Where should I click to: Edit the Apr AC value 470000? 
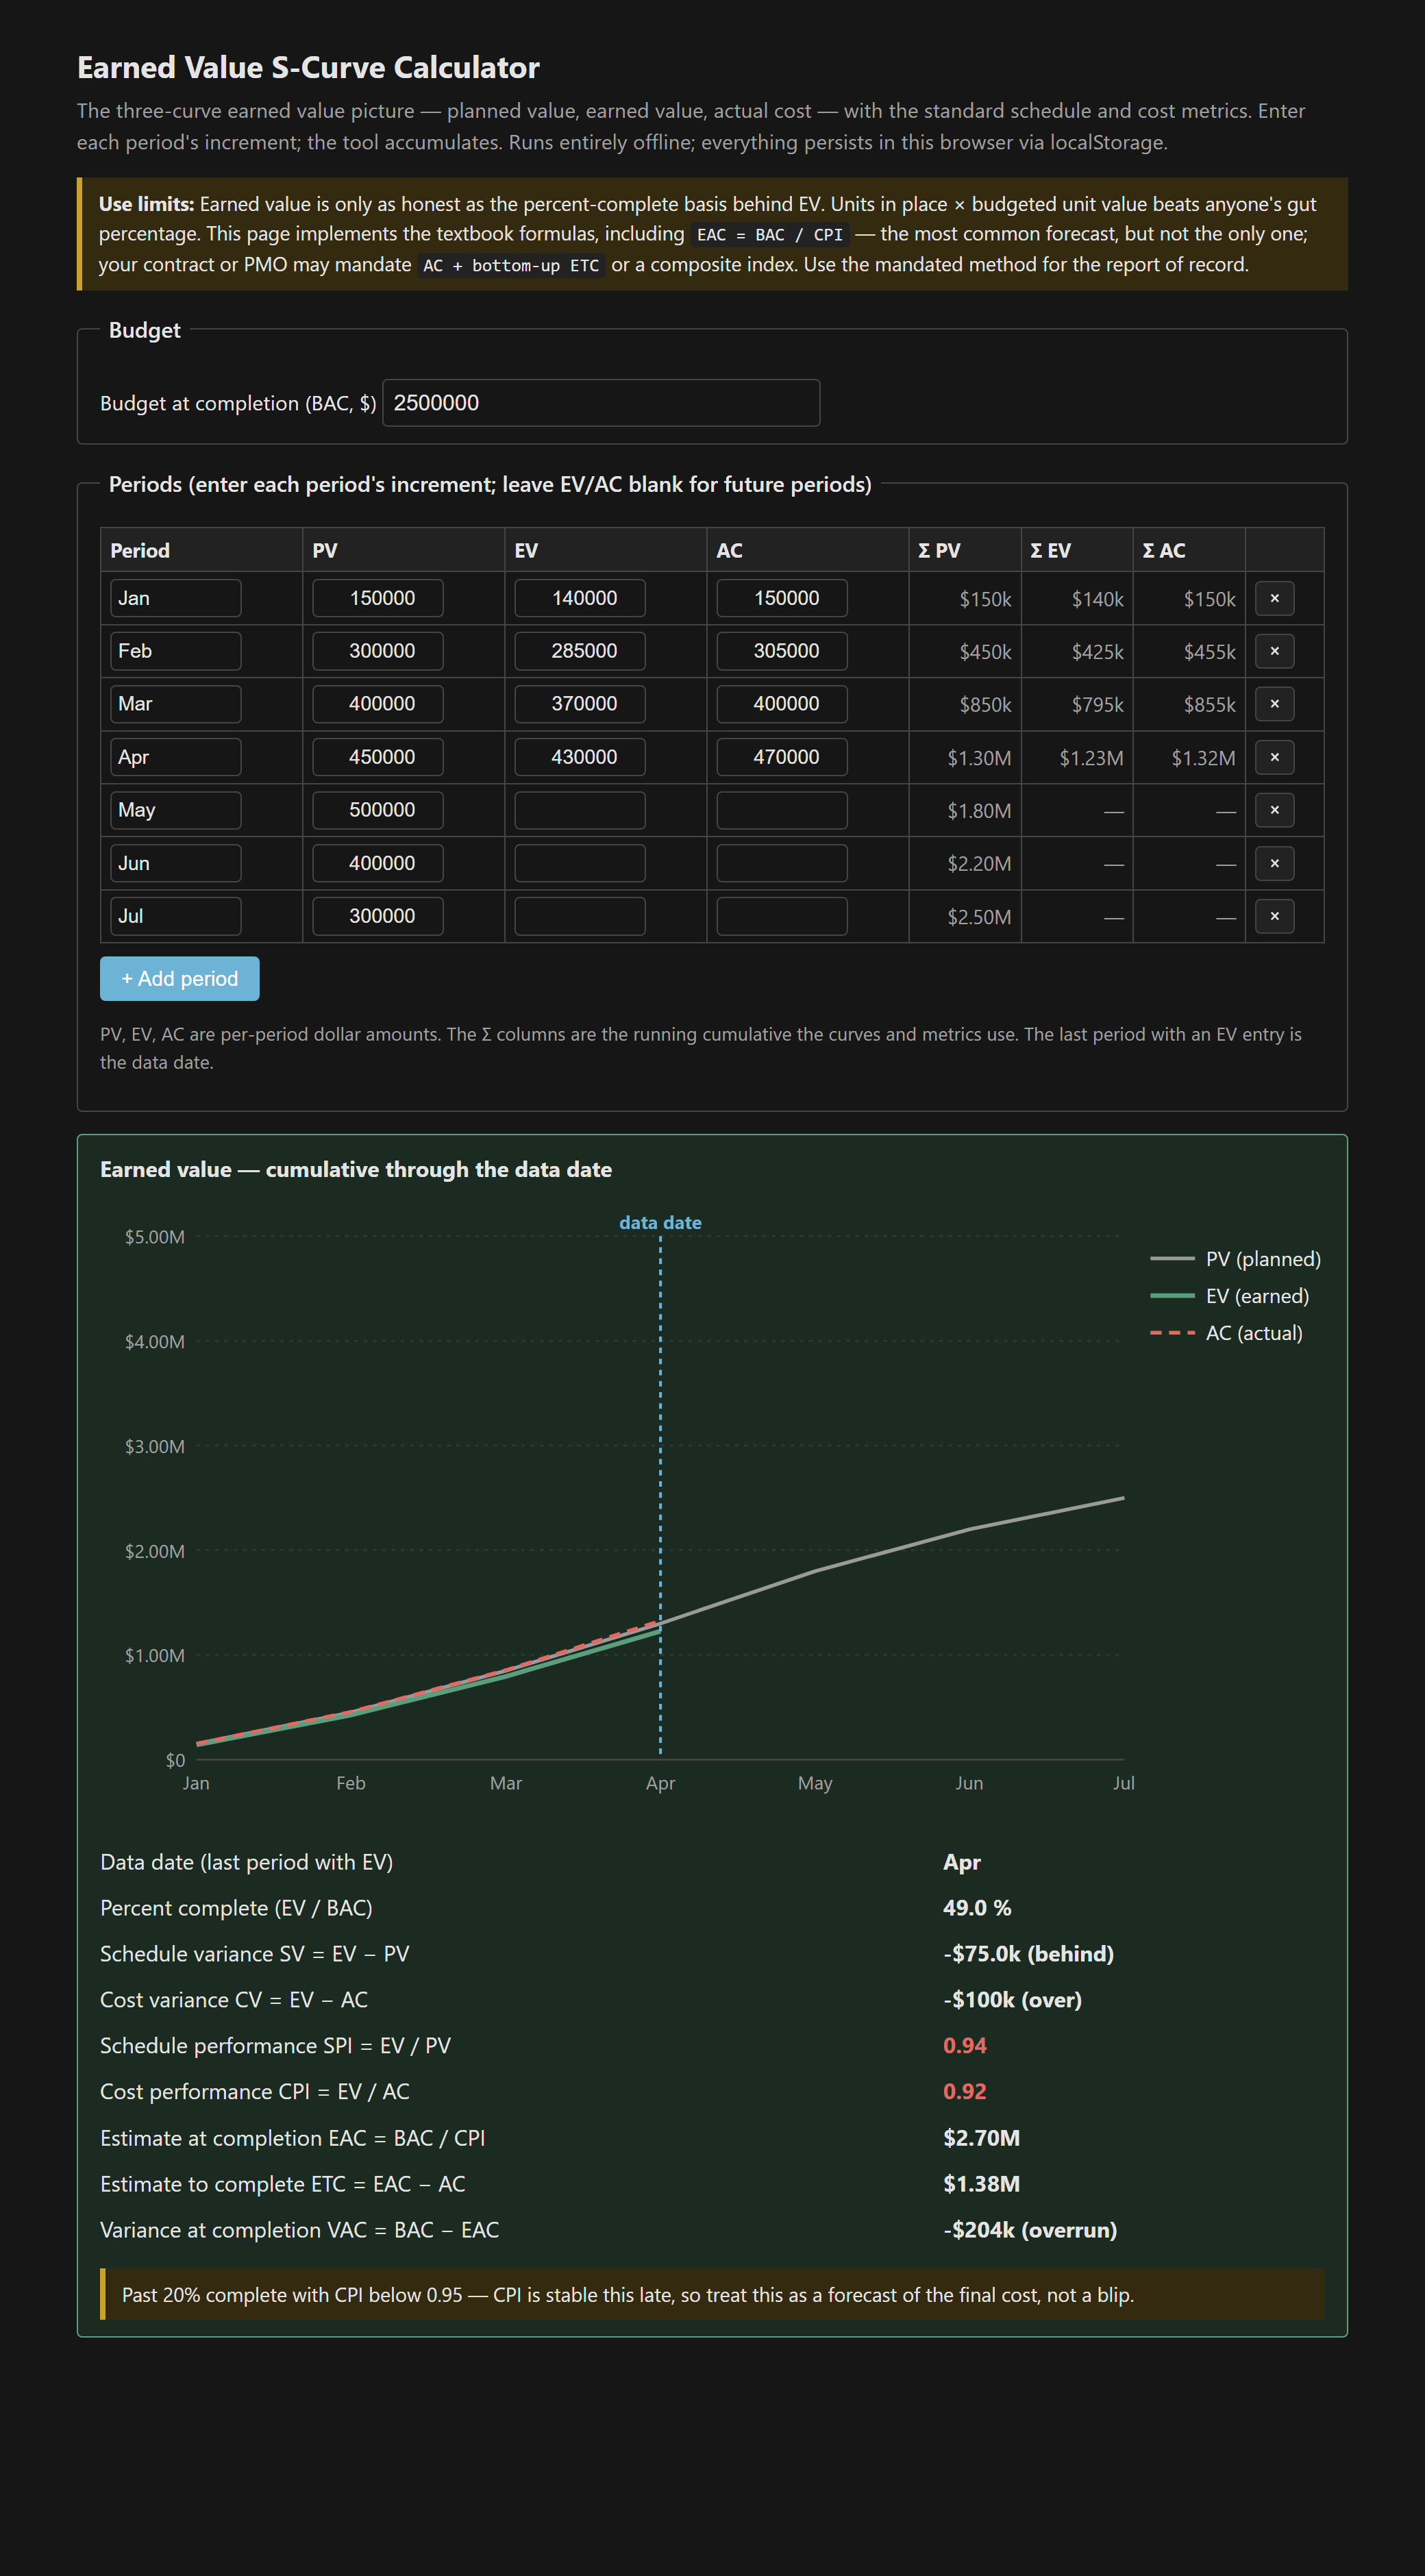coord(782,757)
